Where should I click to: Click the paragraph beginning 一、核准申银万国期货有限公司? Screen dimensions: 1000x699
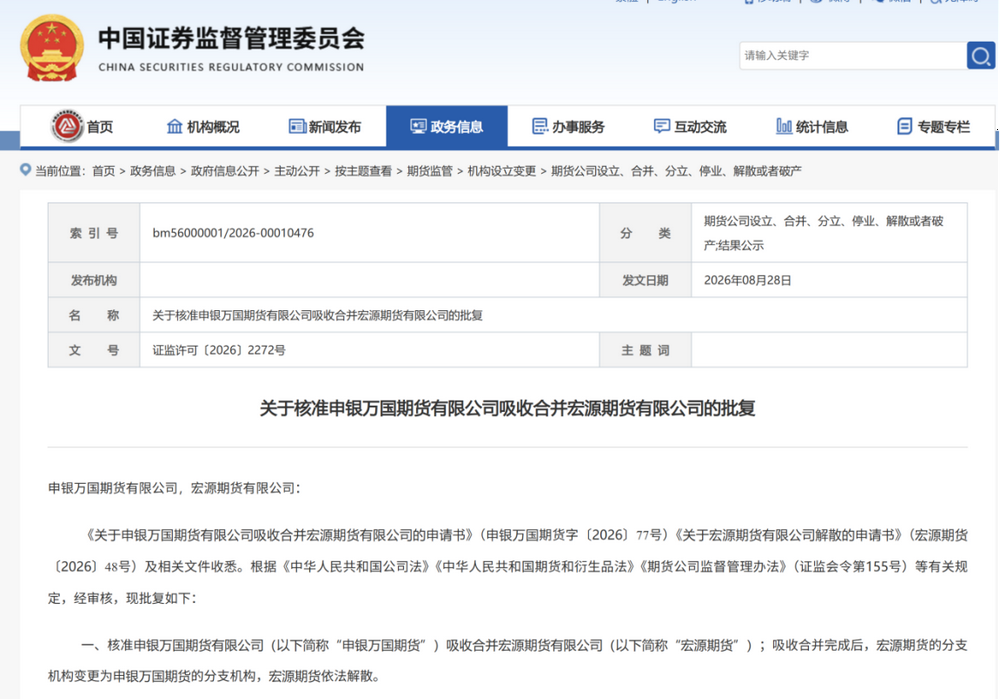pyautogui.click(x=508, y=661)
